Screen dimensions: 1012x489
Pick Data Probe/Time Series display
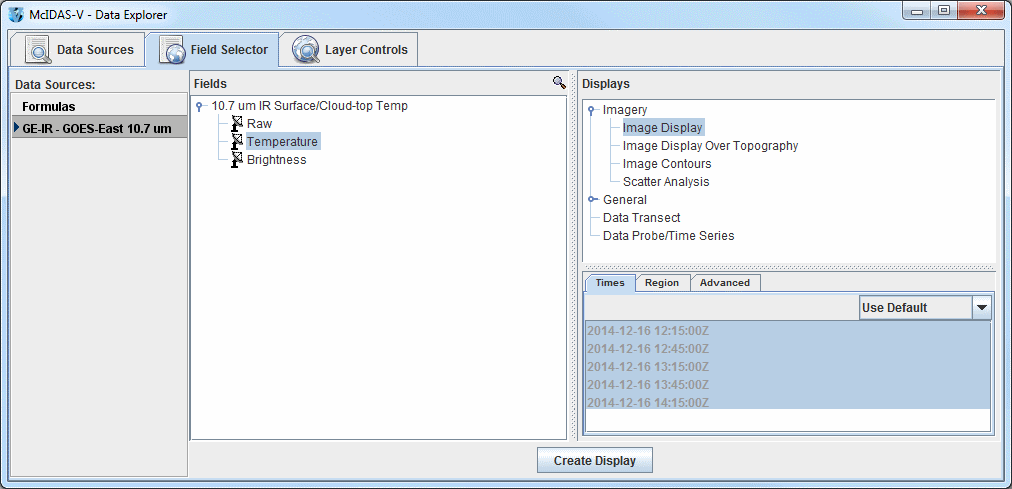click(x=668, y=236)
